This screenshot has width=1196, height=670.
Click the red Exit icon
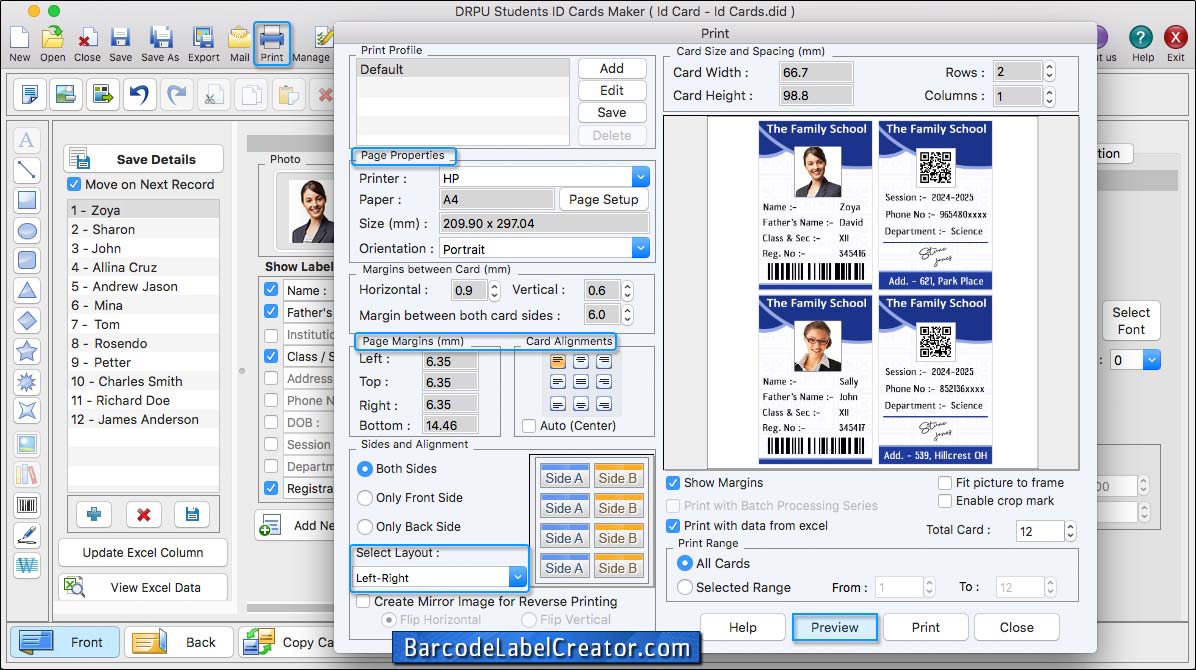coord(1175,43)
